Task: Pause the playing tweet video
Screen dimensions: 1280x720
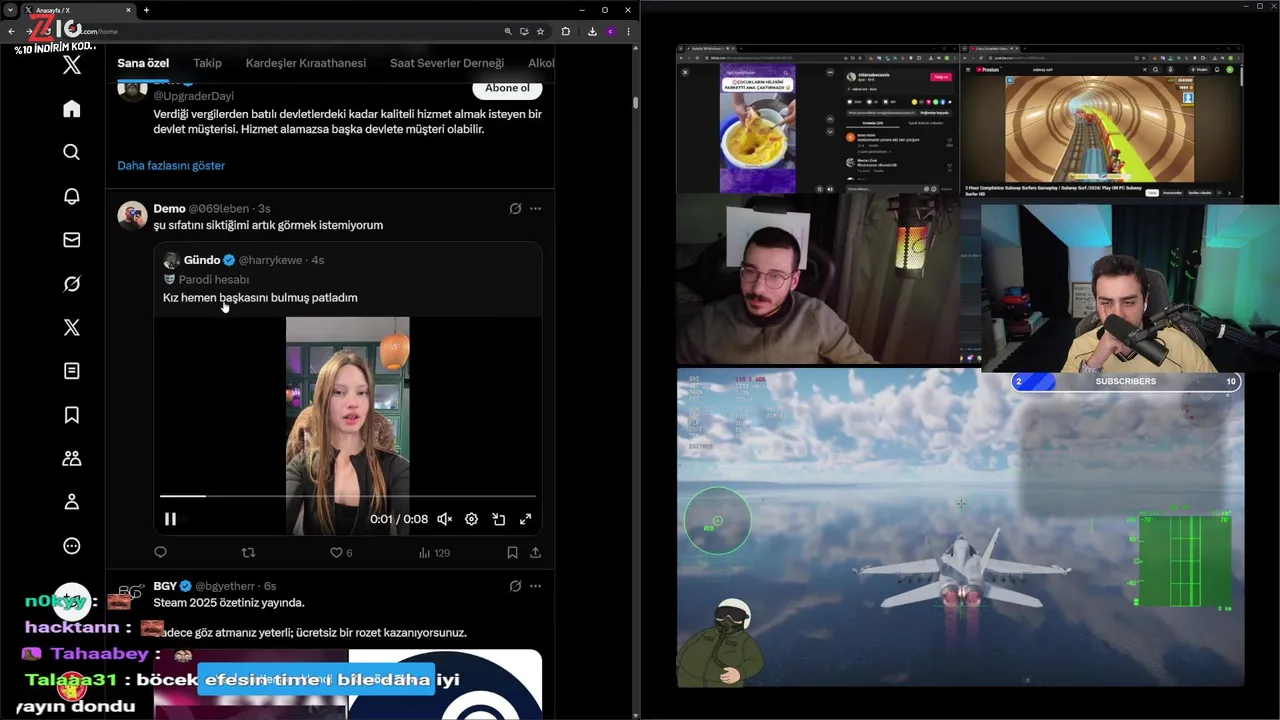Action: point(170,519)
